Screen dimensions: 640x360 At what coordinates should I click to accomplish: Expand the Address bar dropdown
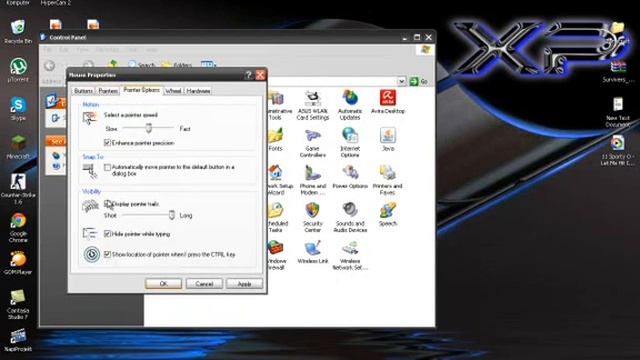pos(402,81)
